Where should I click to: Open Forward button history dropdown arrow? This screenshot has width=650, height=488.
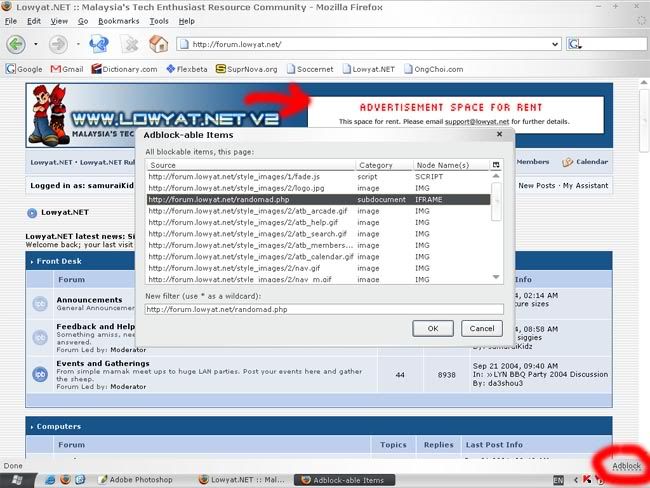78,44
